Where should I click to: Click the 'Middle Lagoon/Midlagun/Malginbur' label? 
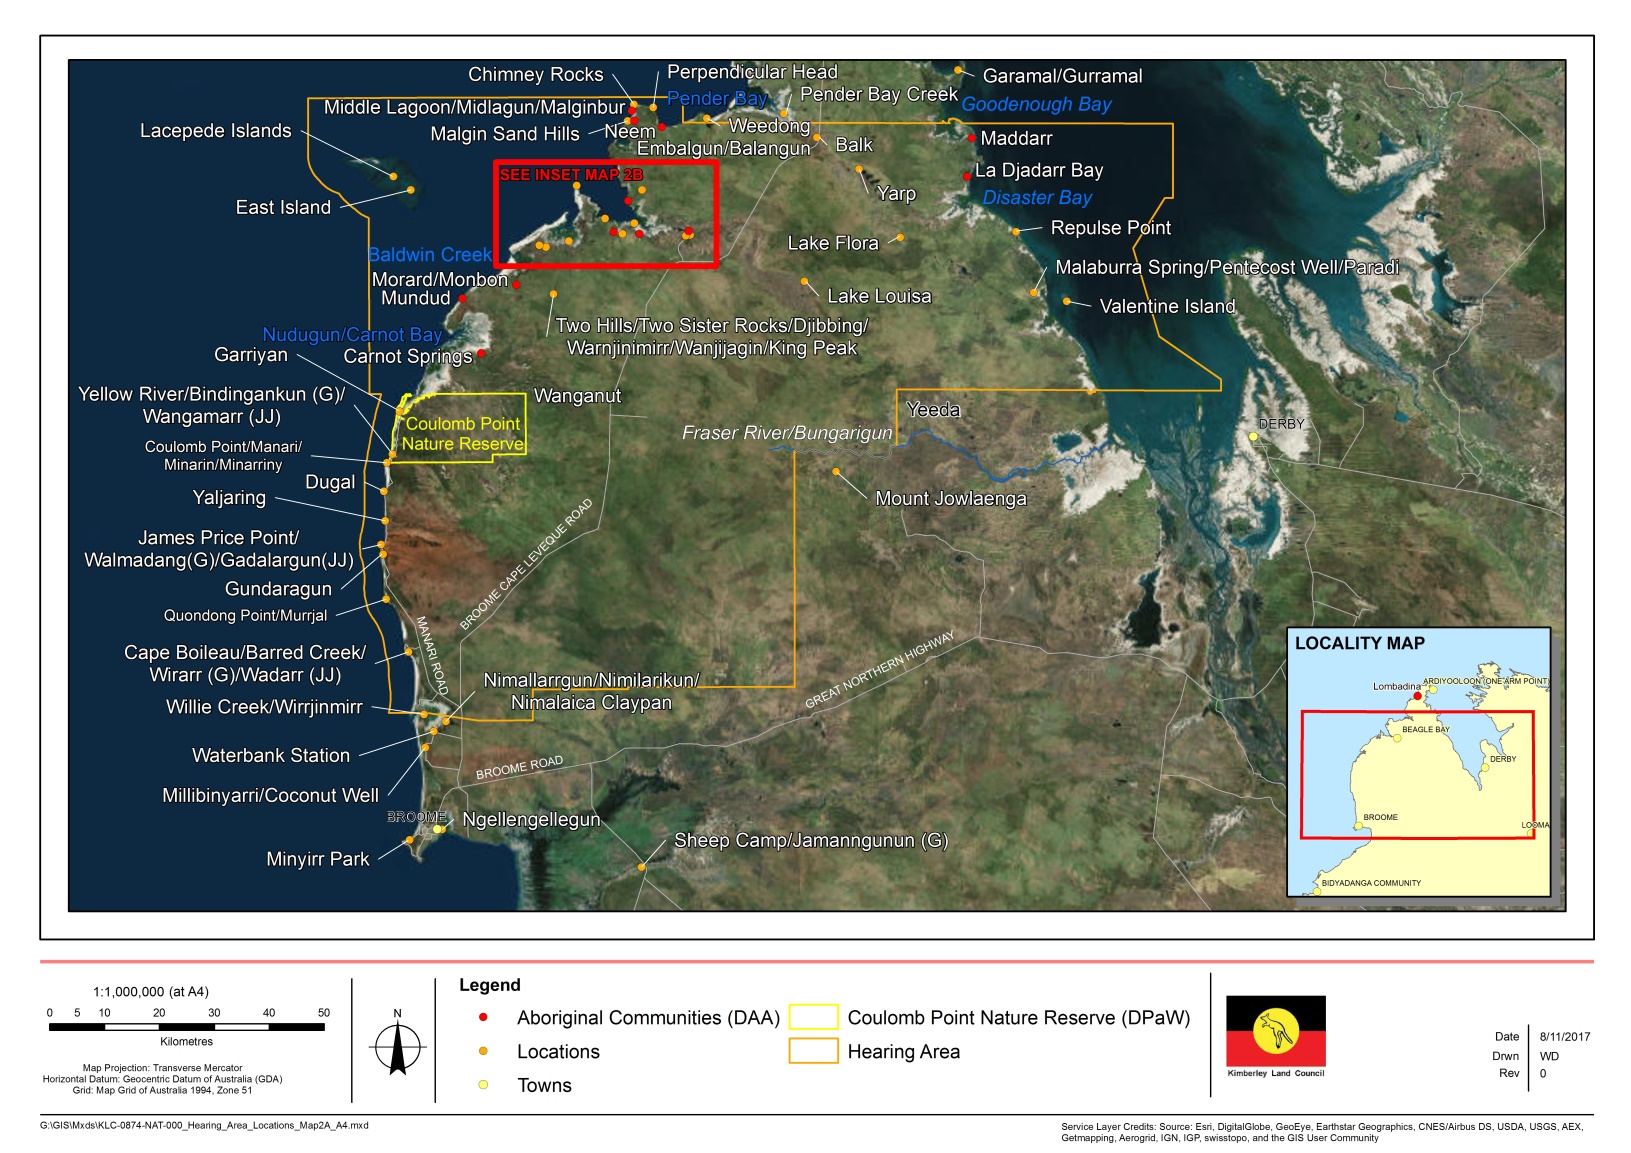(x=474, y=107)
